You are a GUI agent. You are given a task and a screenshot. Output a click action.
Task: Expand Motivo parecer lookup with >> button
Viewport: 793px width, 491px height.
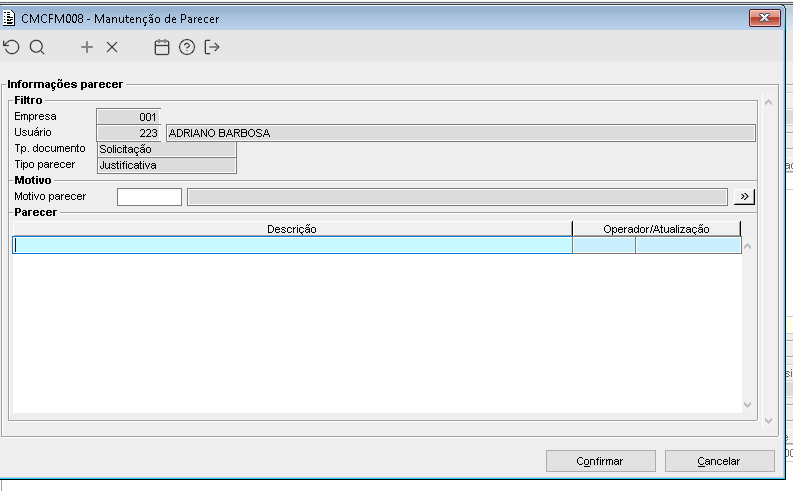(x=743, y=197)
